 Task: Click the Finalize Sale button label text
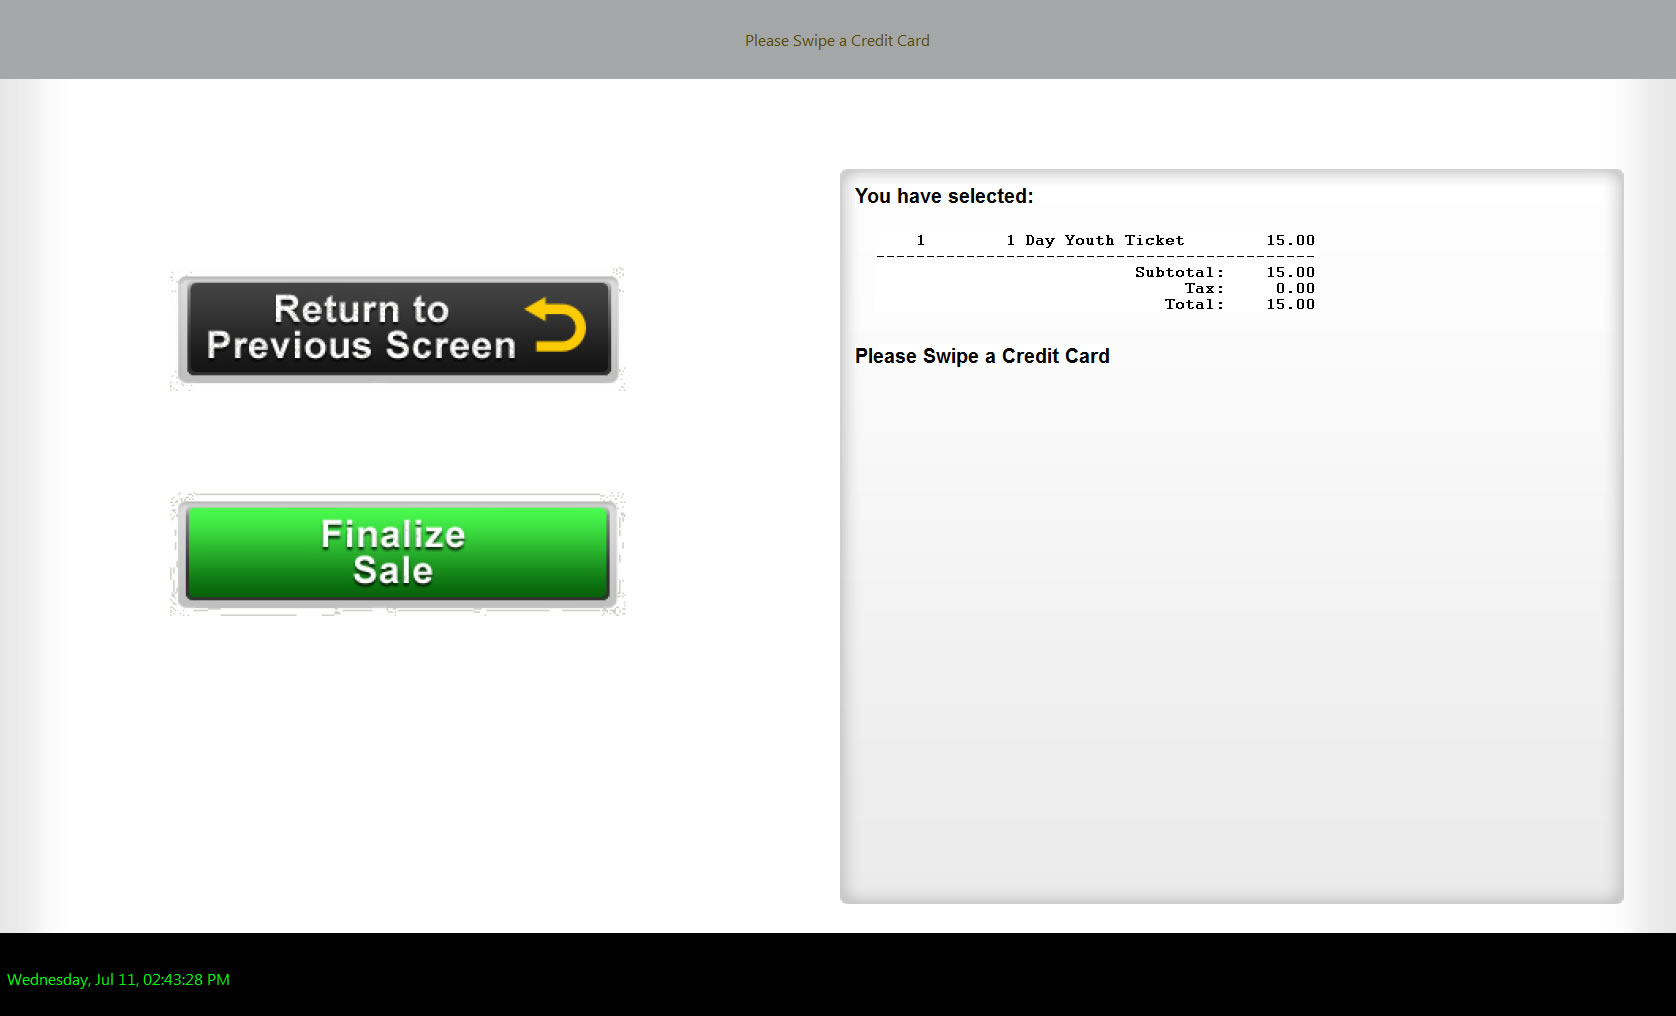point(394,552)
